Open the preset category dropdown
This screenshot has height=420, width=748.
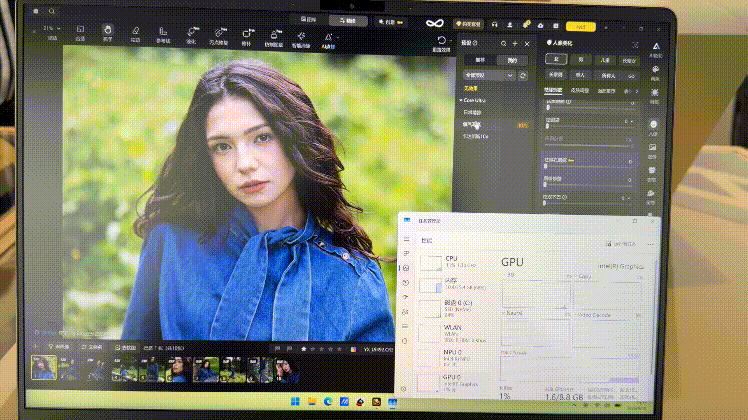click(488, 75)
